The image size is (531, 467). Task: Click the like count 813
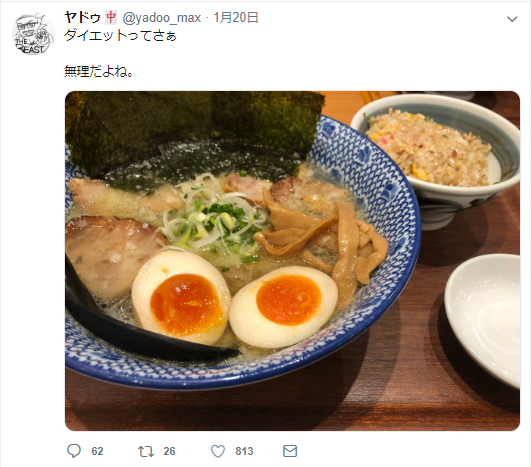pyautogui.click(x=245, y=451)
